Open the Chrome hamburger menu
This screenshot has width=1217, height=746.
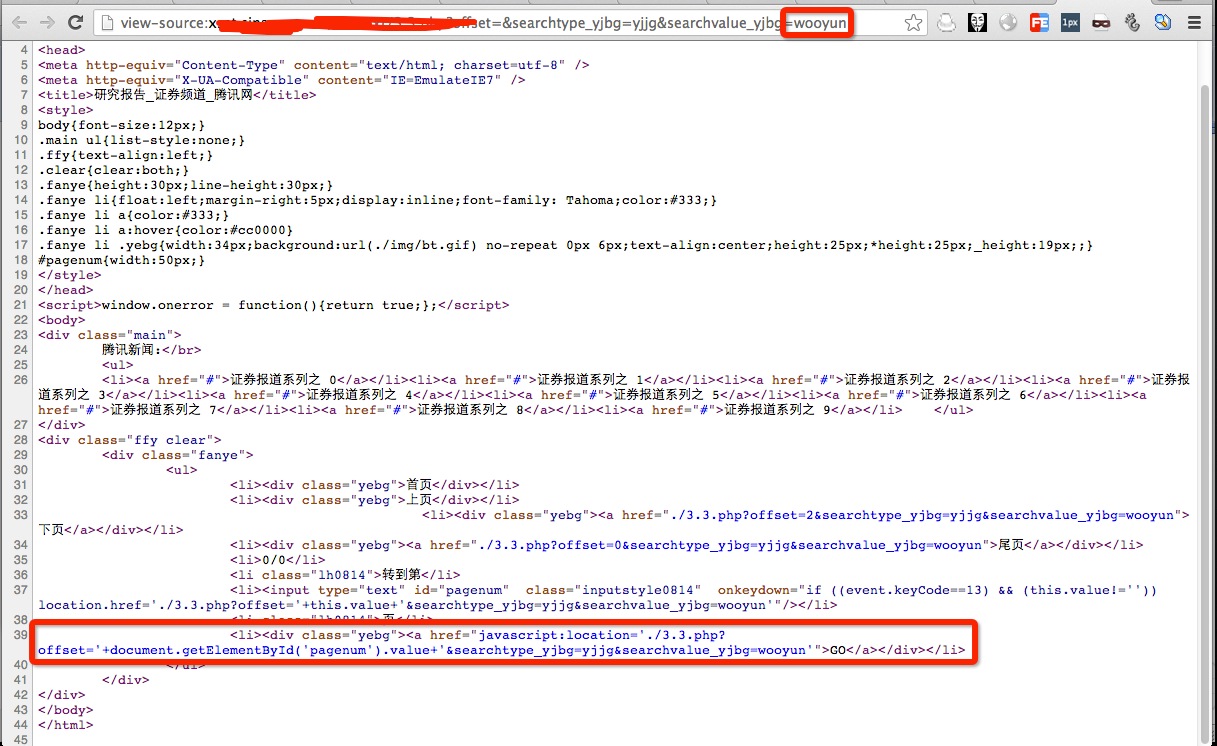1194,22
